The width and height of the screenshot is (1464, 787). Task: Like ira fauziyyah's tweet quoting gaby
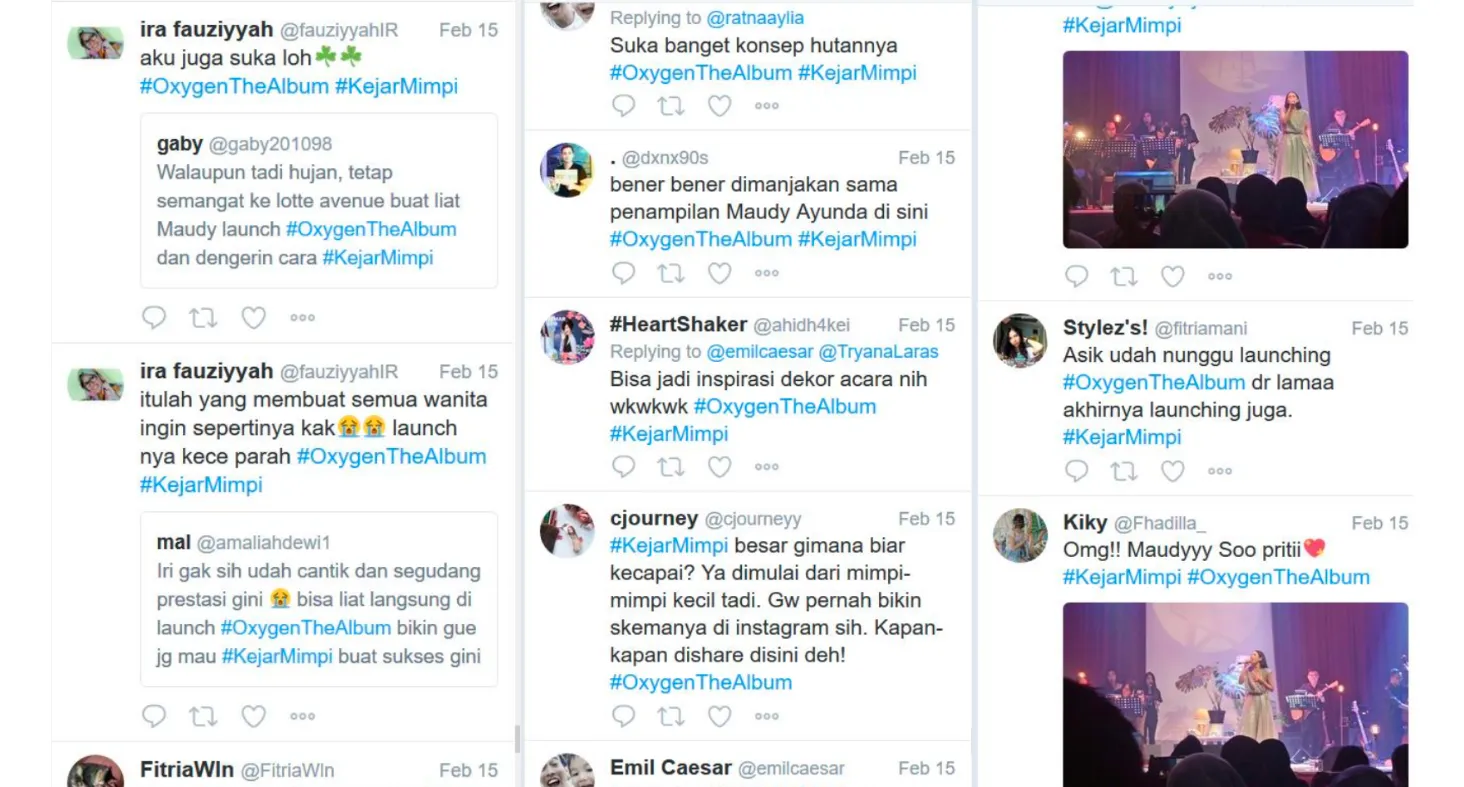point(254,318)
